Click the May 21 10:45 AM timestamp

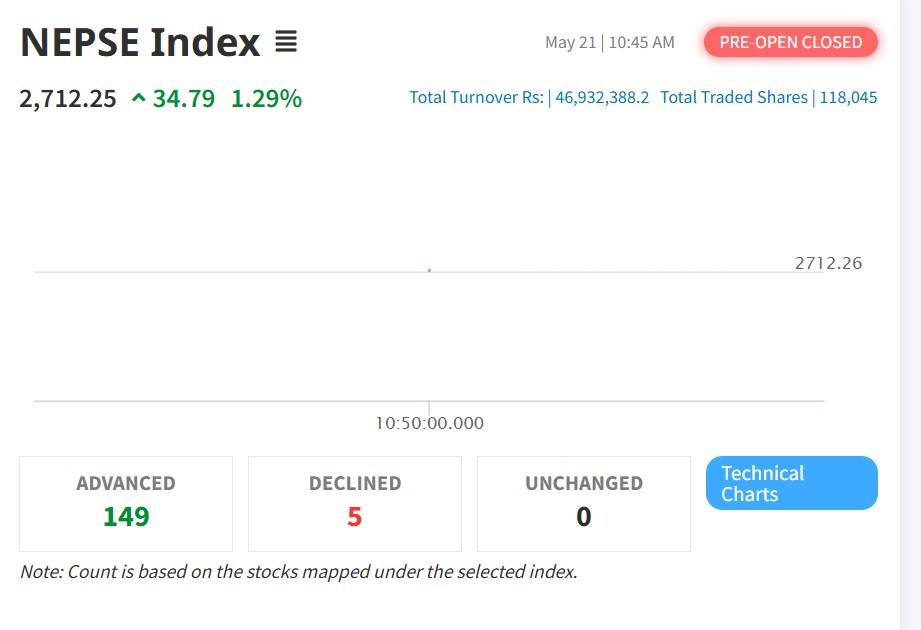[610, 42]
